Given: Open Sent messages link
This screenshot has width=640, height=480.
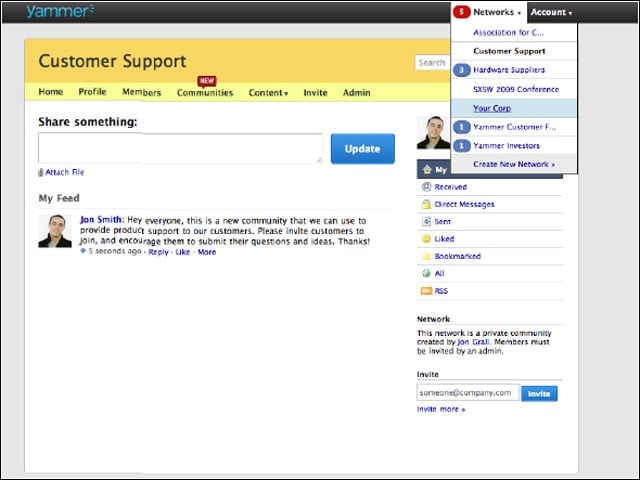Looking at the screenshot, I should click(x=442, y=221).
